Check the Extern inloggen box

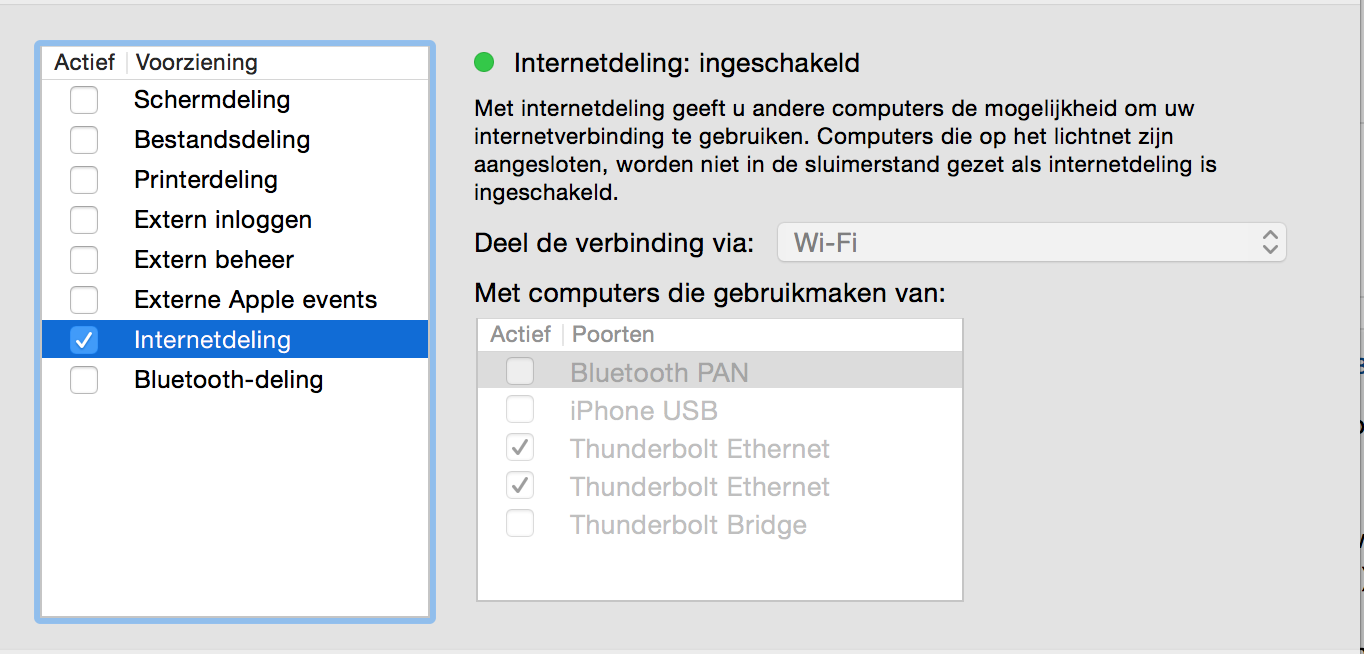[84, 220]
